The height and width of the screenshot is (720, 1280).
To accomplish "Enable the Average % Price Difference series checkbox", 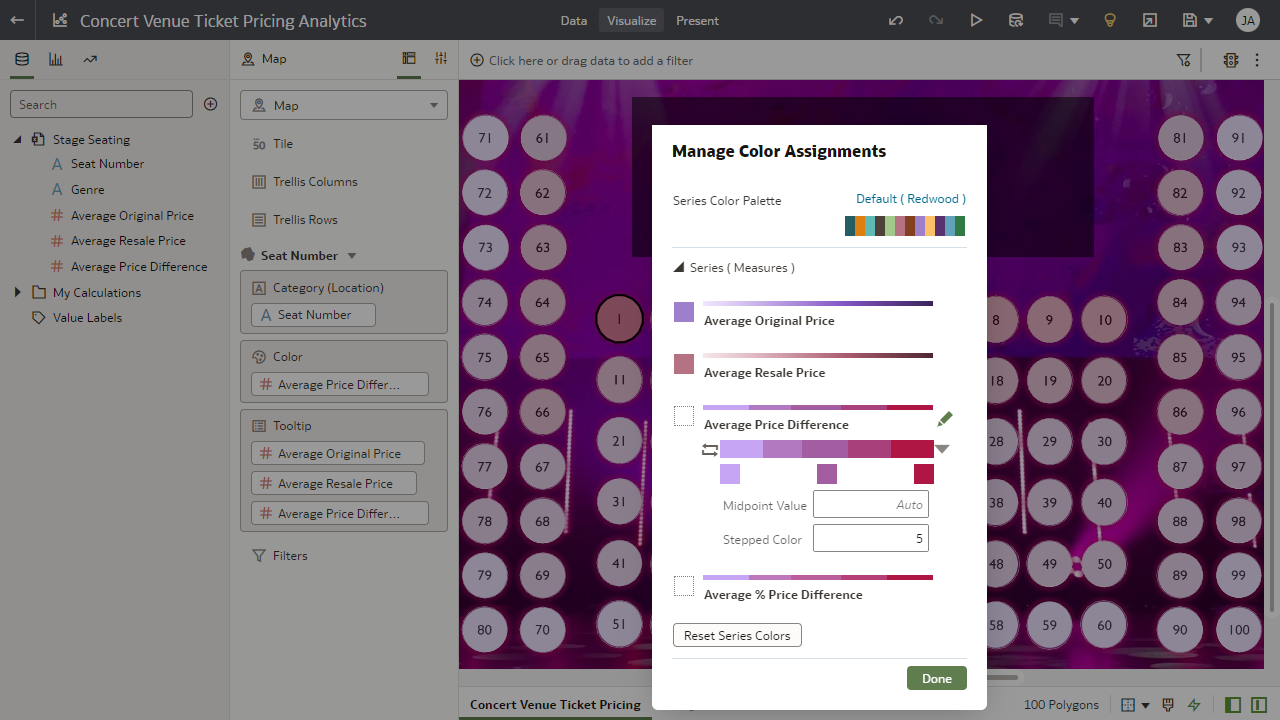I will click(684, 586).
